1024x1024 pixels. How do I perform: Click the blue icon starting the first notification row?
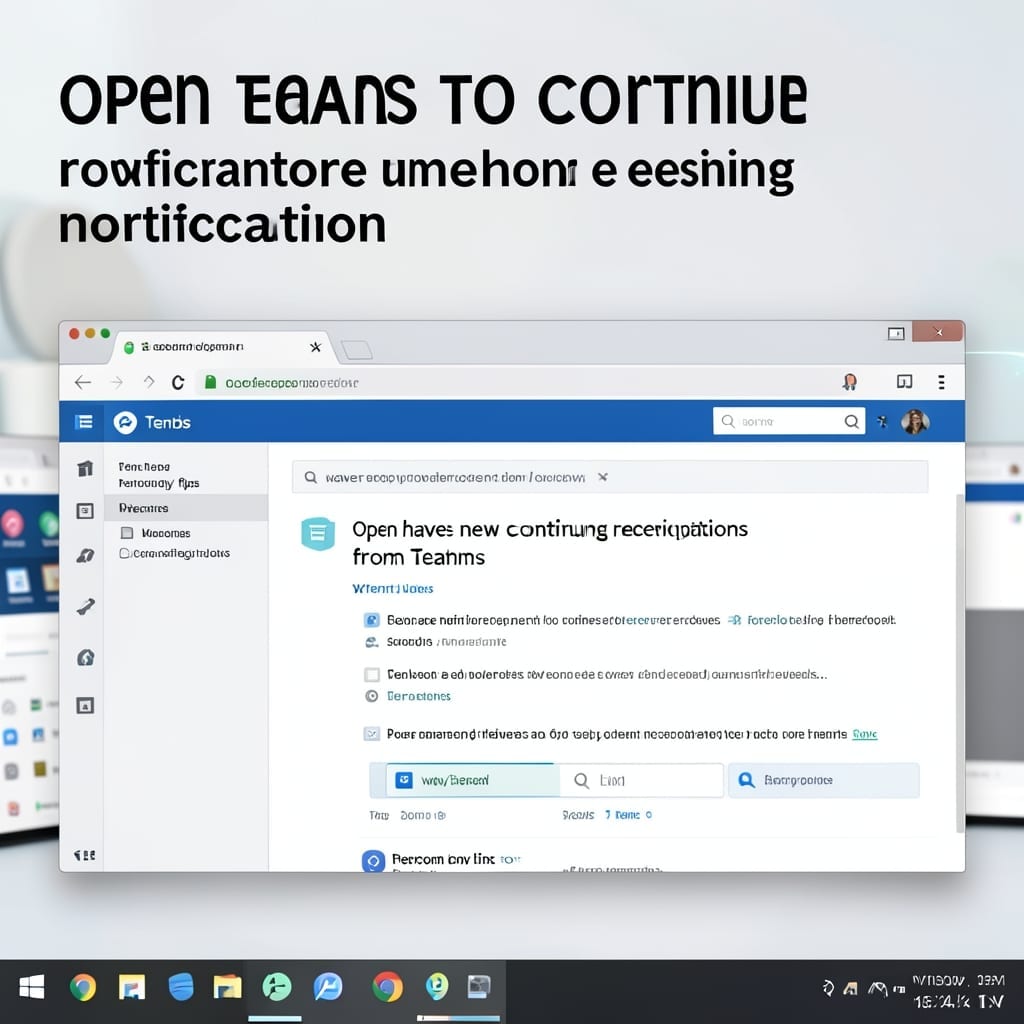tap(372, 620)
